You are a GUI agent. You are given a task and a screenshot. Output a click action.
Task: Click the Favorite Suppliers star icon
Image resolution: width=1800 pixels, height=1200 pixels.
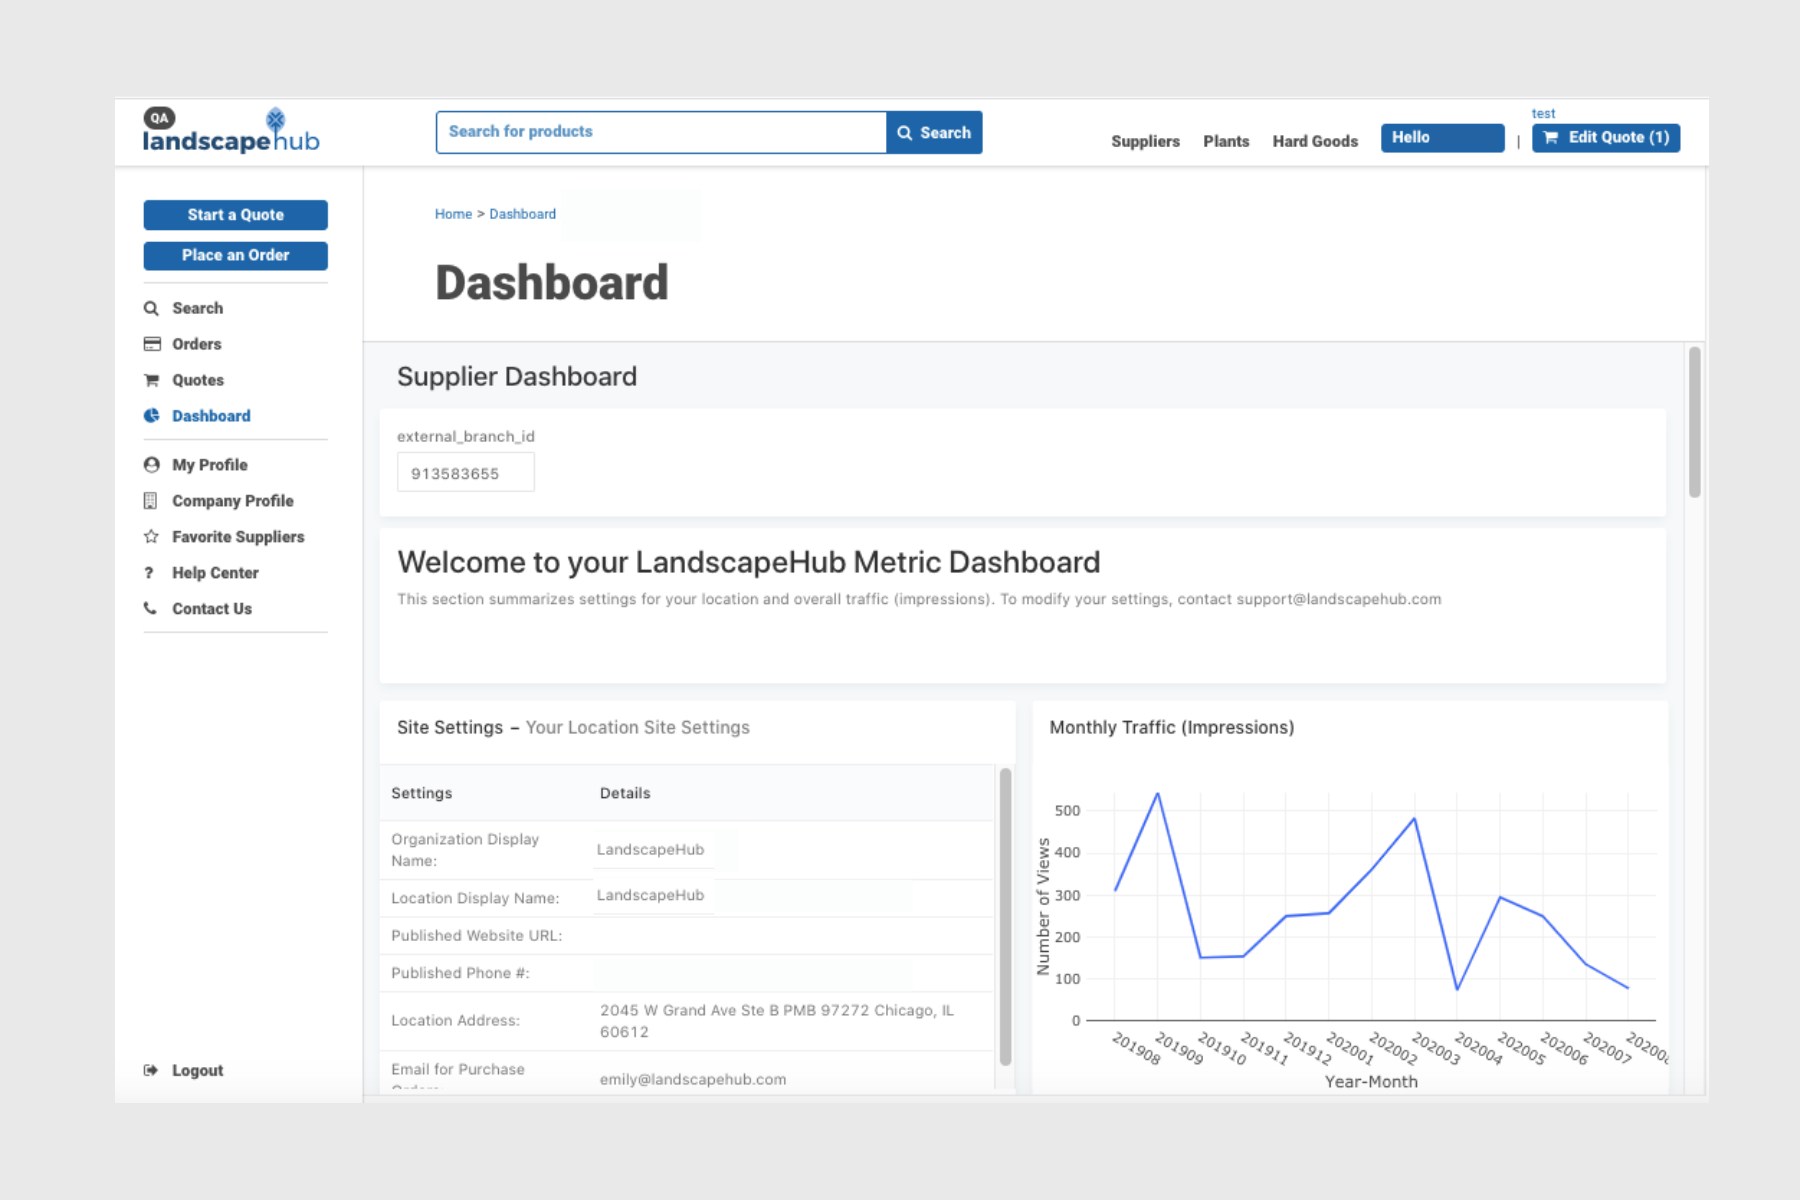coord(152,537)
